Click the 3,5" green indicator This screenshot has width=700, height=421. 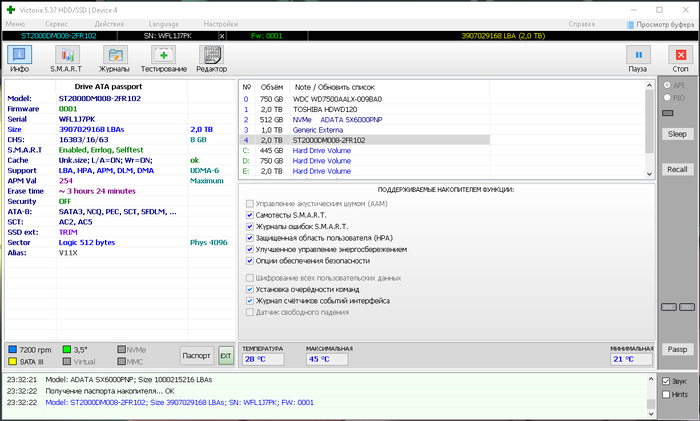[x=67, y=350]
